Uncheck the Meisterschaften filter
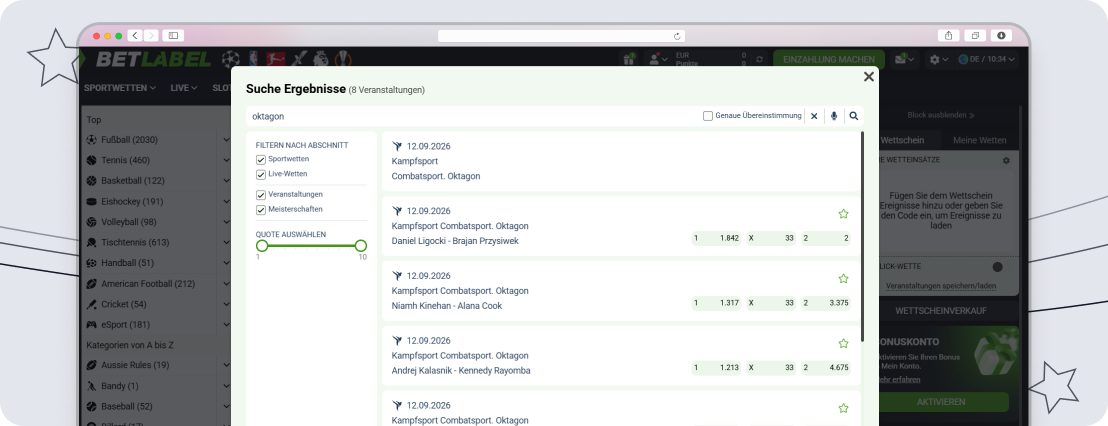 (261, 210)
